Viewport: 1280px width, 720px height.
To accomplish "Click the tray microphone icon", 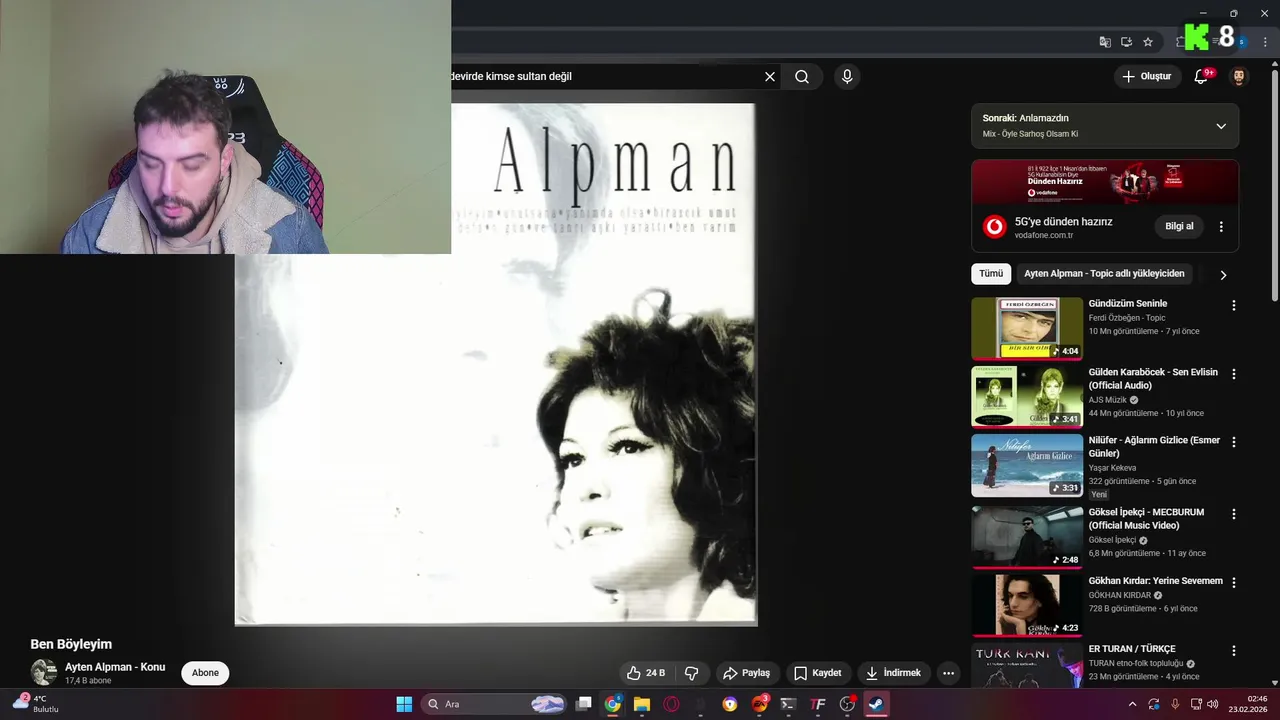I will (x=1175, y=704).
